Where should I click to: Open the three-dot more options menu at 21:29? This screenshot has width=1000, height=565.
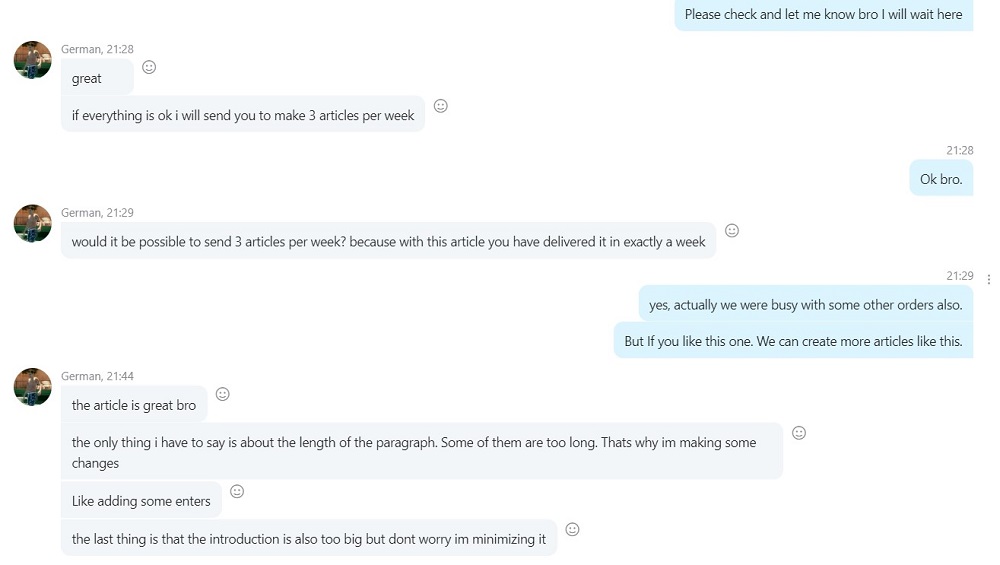click(989, 279)
